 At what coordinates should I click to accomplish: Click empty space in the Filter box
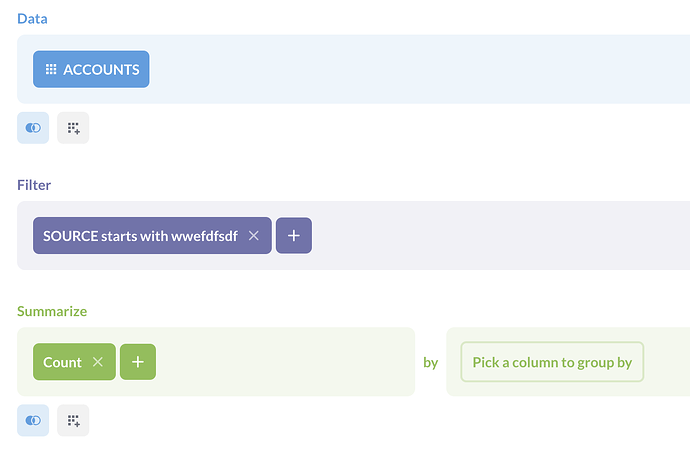coord(500,236)
